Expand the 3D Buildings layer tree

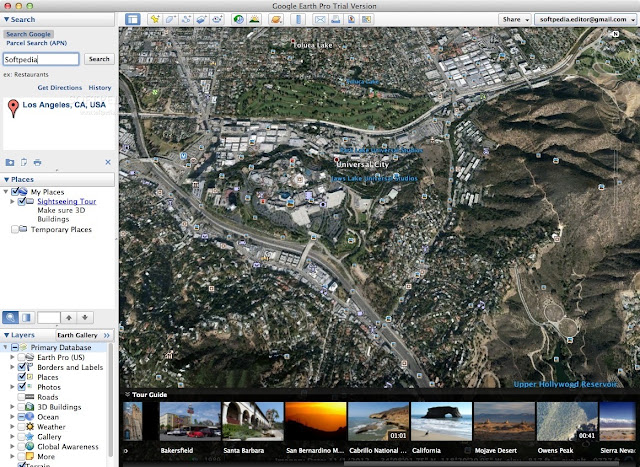(12, 407)
